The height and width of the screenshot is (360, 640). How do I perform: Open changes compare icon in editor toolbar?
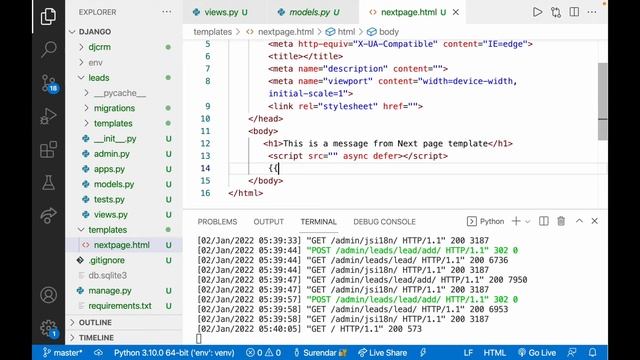(556, 12)
